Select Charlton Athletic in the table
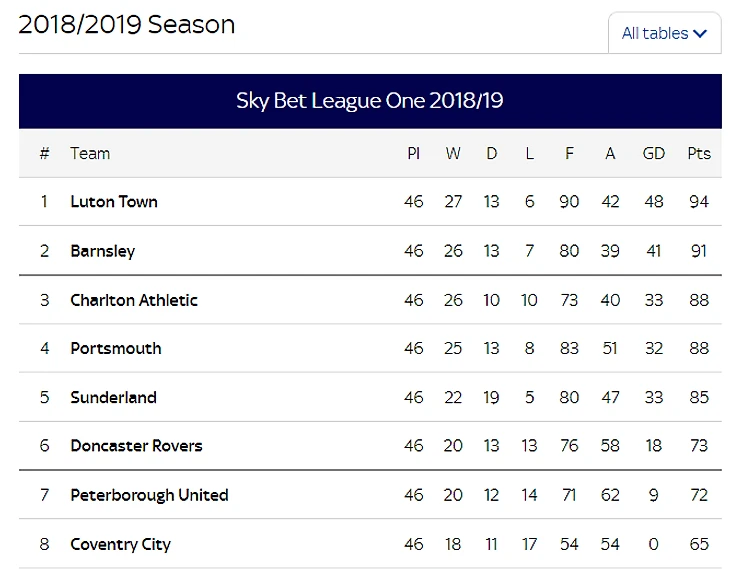This screenshot has width=730, height=569. pyautogui.click(x=134, y=299)
